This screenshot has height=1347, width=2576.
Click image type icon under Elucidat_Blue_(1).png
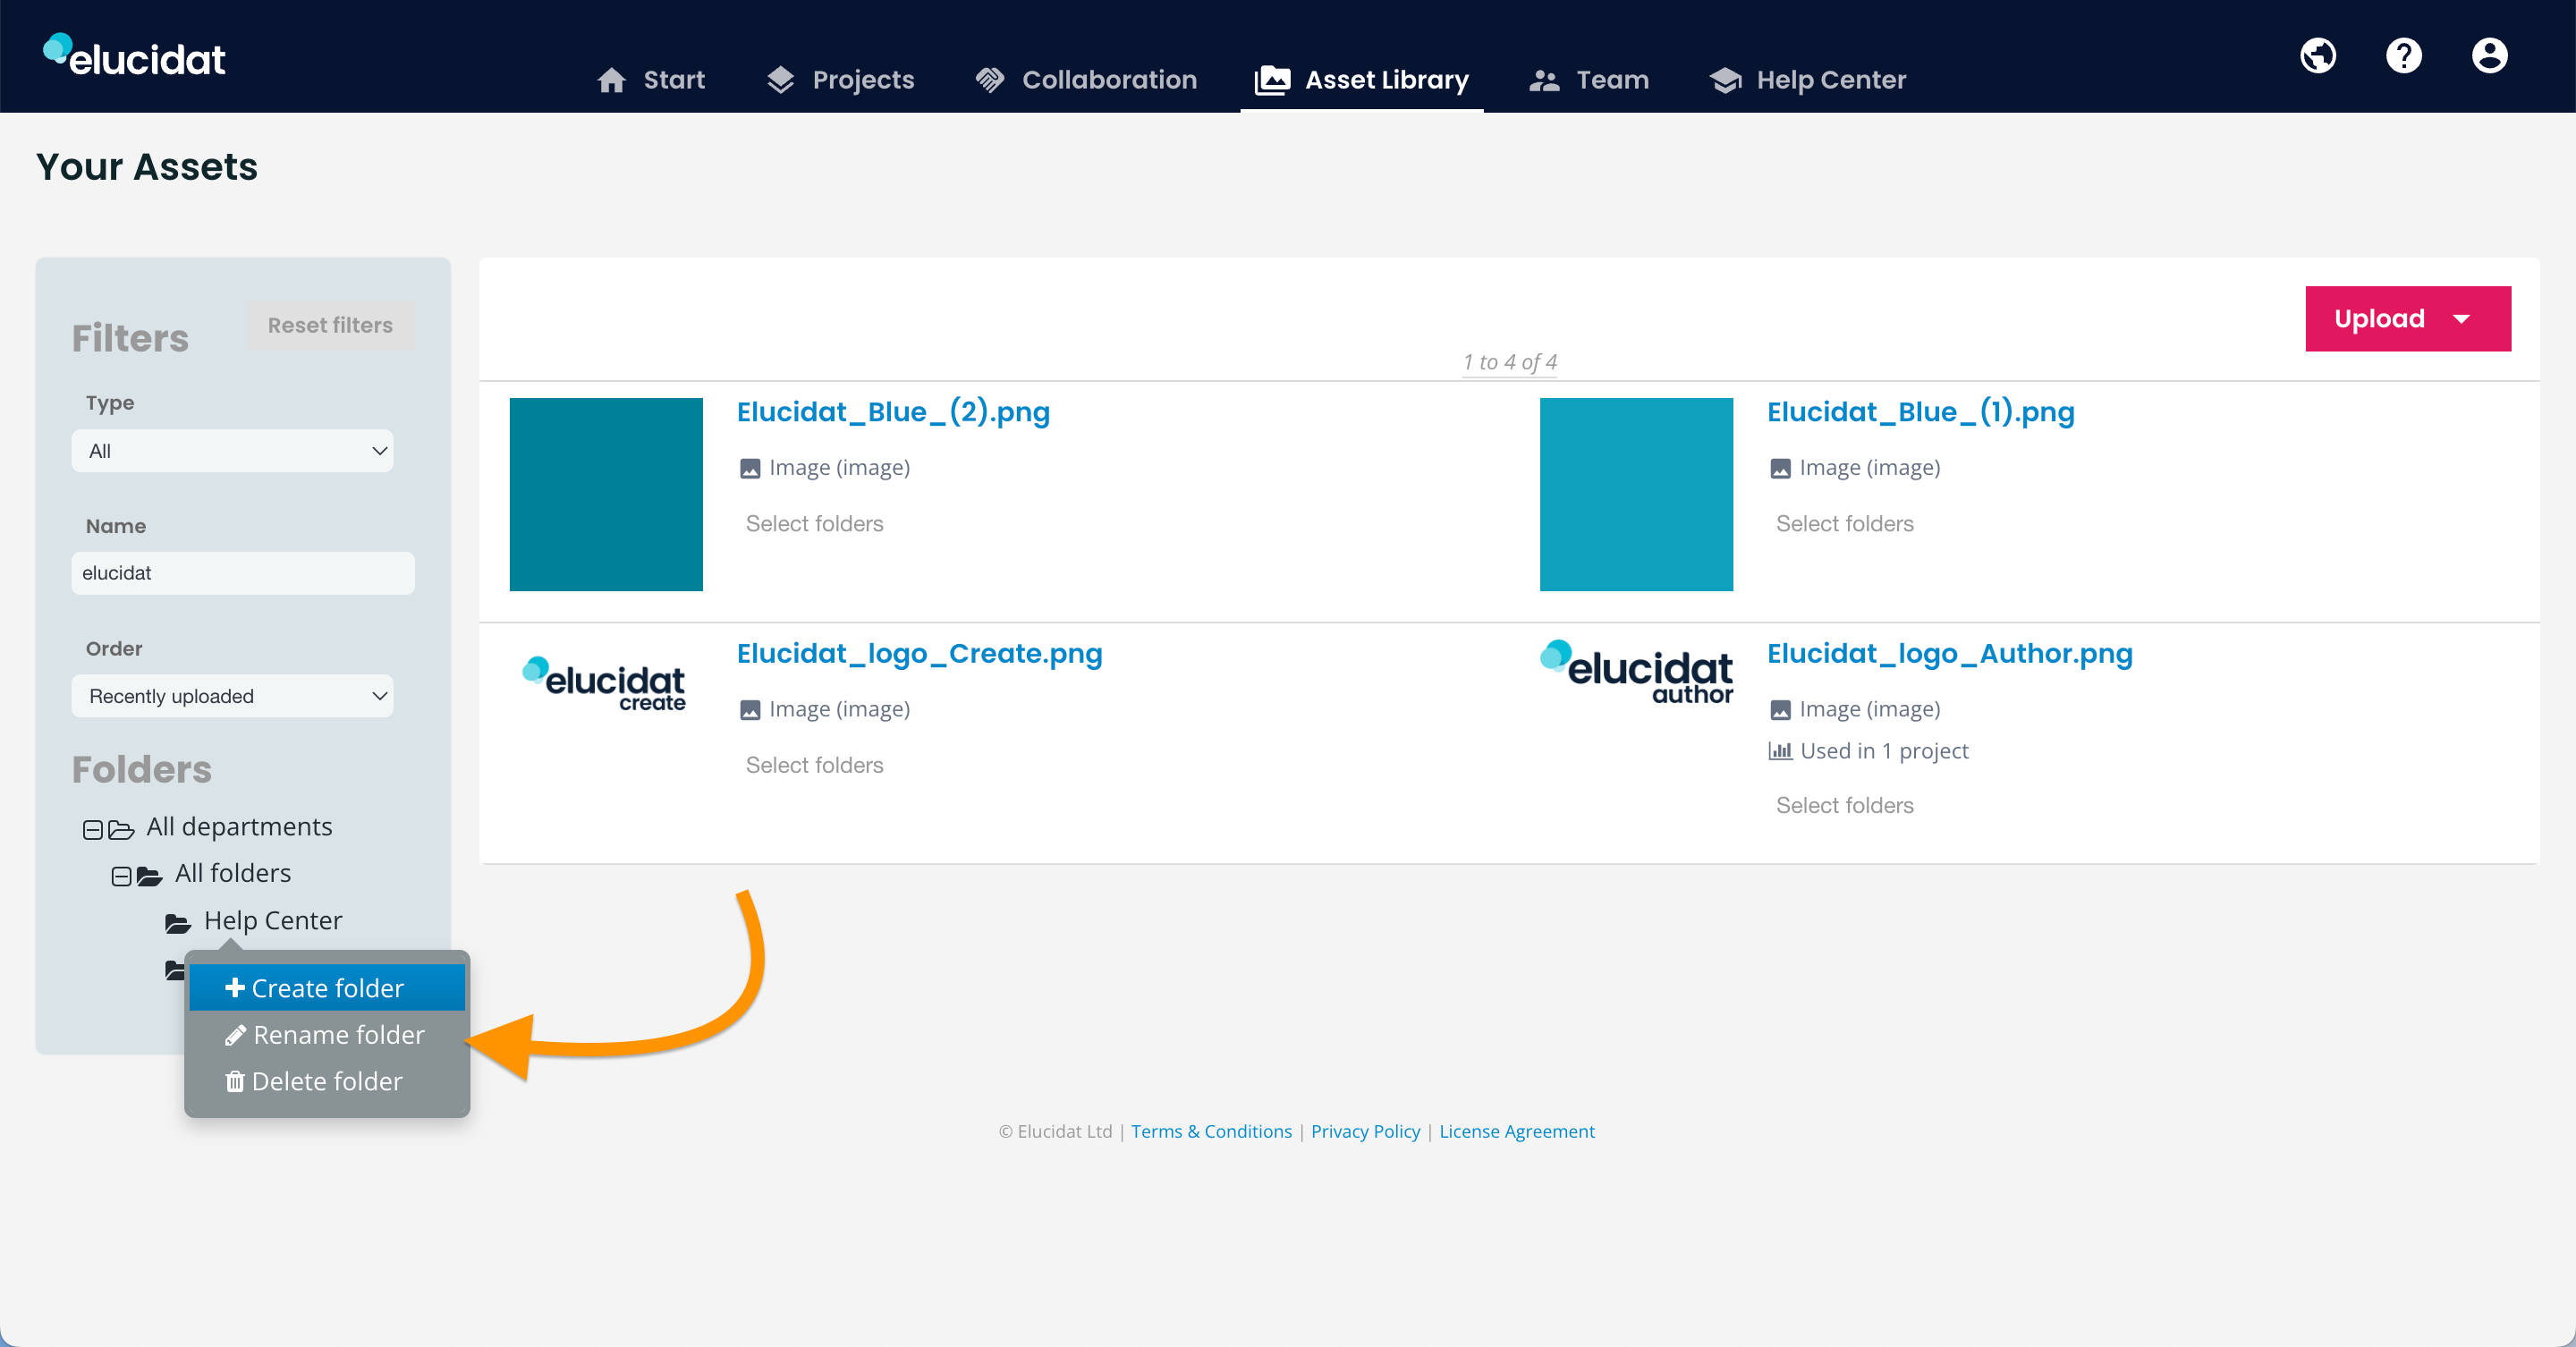pos(1780,469)
